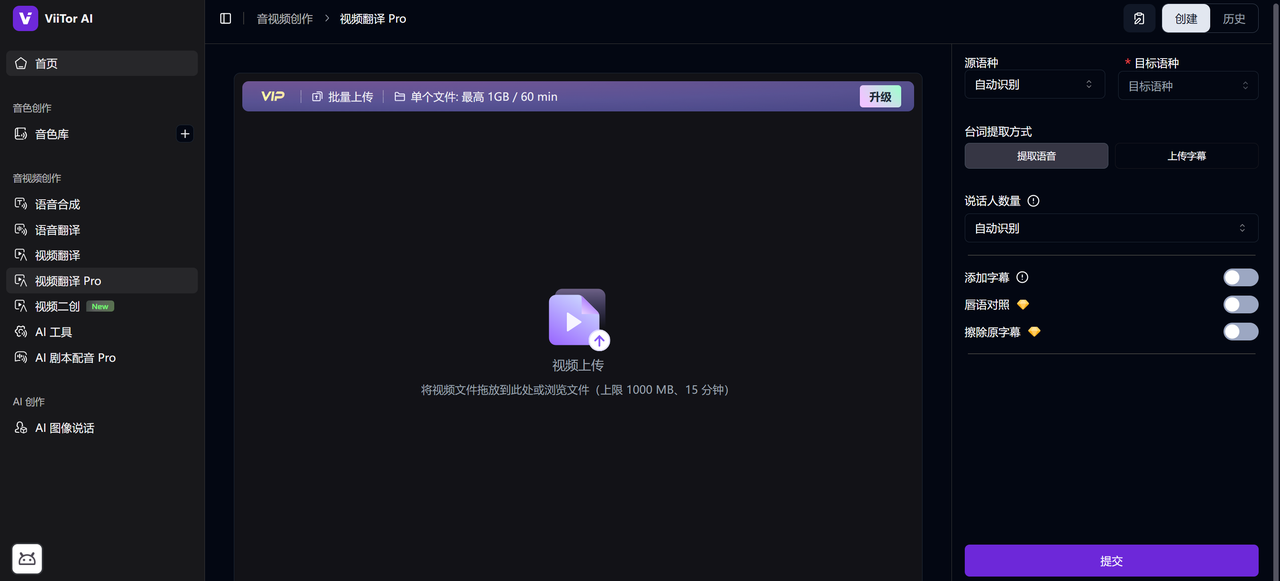Click the diamond icon beside 唇语对照
This screenshot has height=581, width=1280.
point(1023,305)
